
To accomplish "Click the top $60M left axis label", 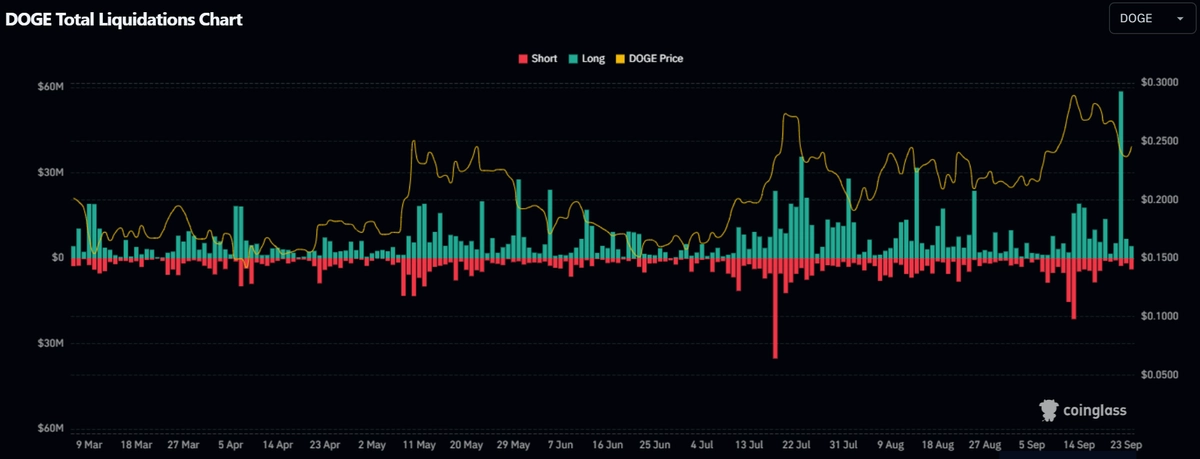I will click(x=50, y=87).
